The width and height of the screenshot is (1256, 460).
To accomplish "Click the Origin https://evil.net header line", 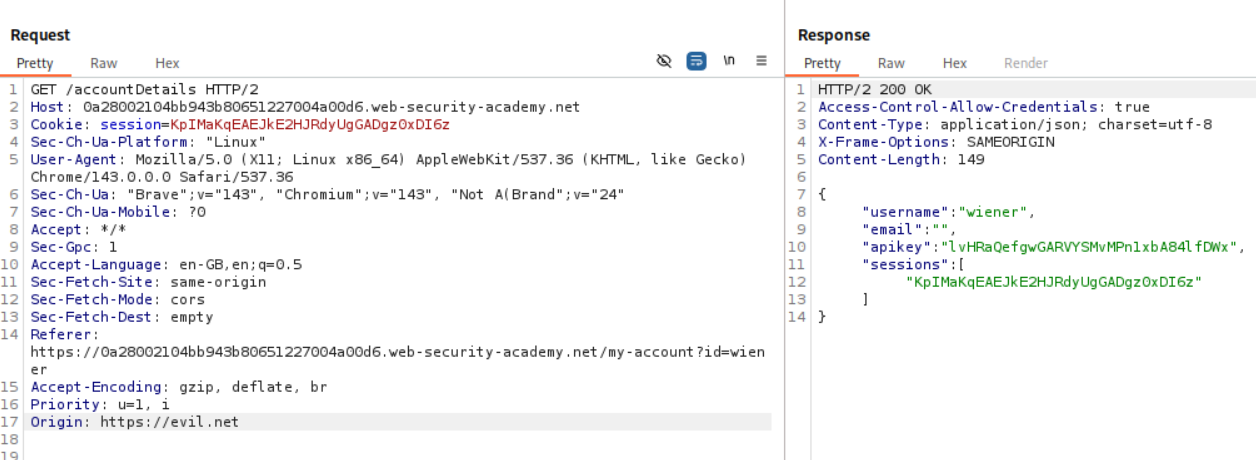I will tap(135, 422).
